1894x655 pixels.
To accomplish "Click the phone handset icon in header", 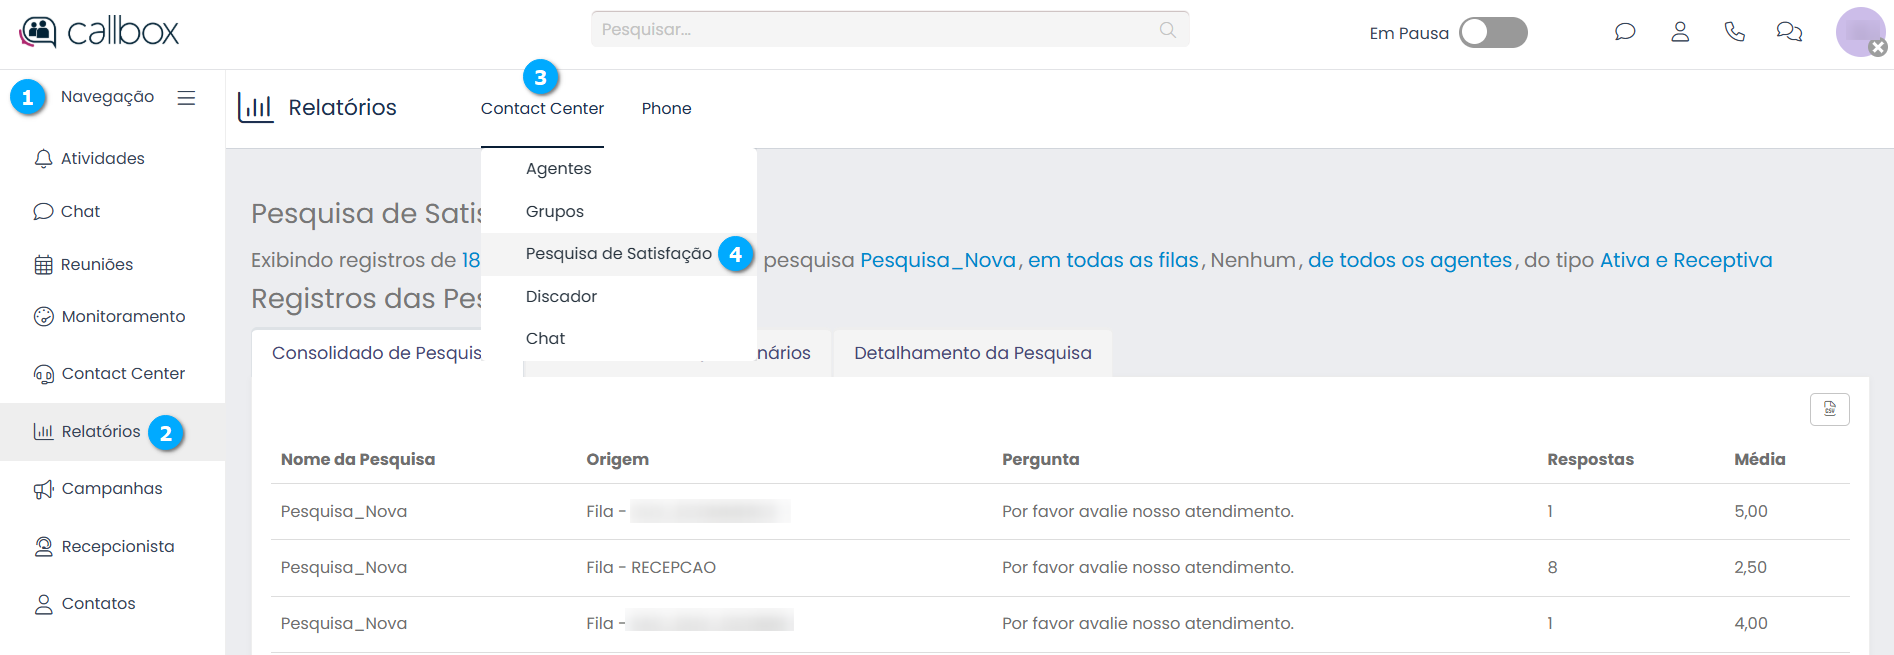I will tap(1735, 32).
